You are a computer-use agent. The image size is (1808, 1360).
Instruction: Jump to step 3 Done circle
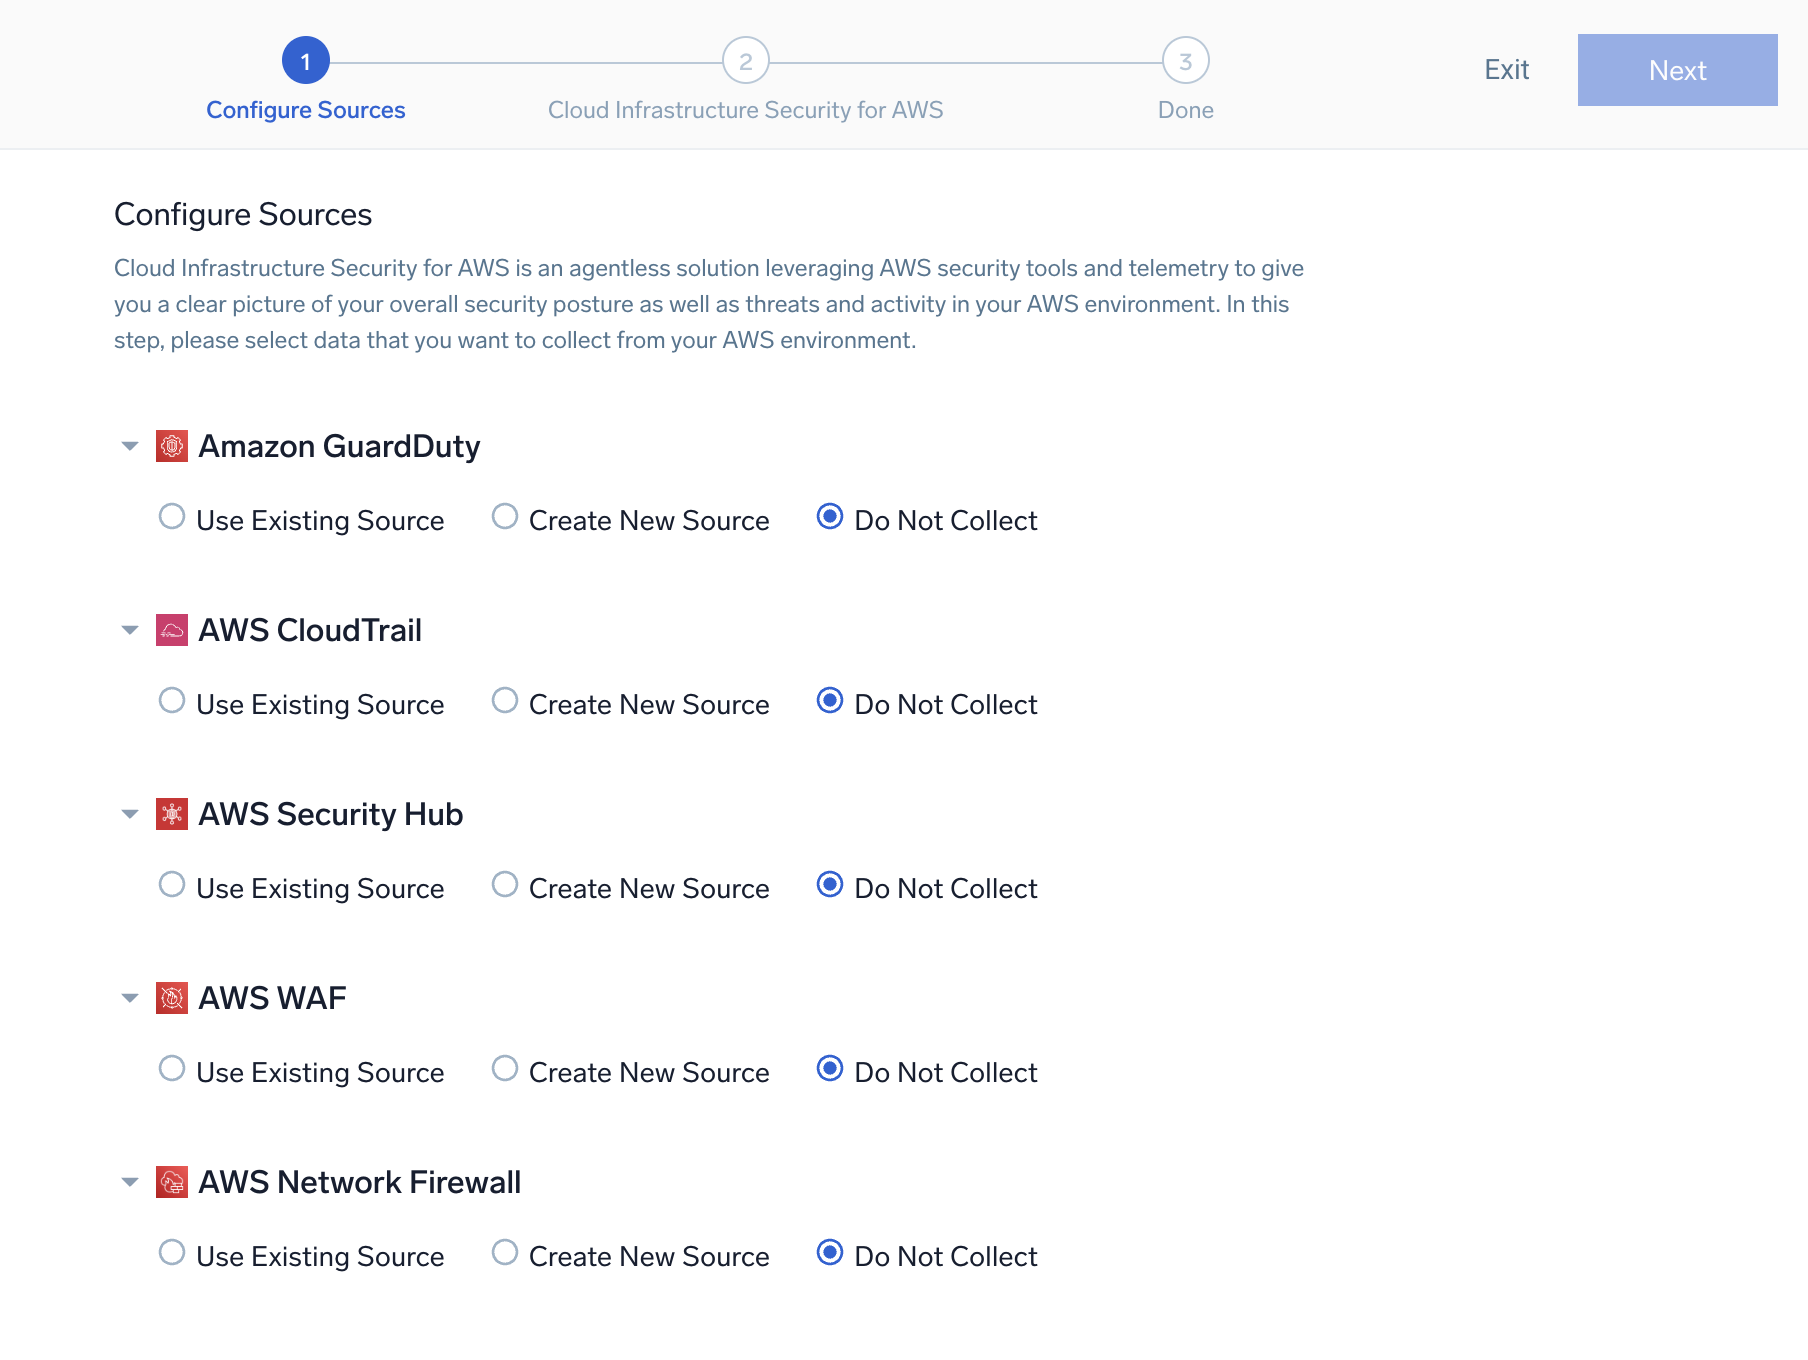pyautogui.click(x=1186, y=62)
